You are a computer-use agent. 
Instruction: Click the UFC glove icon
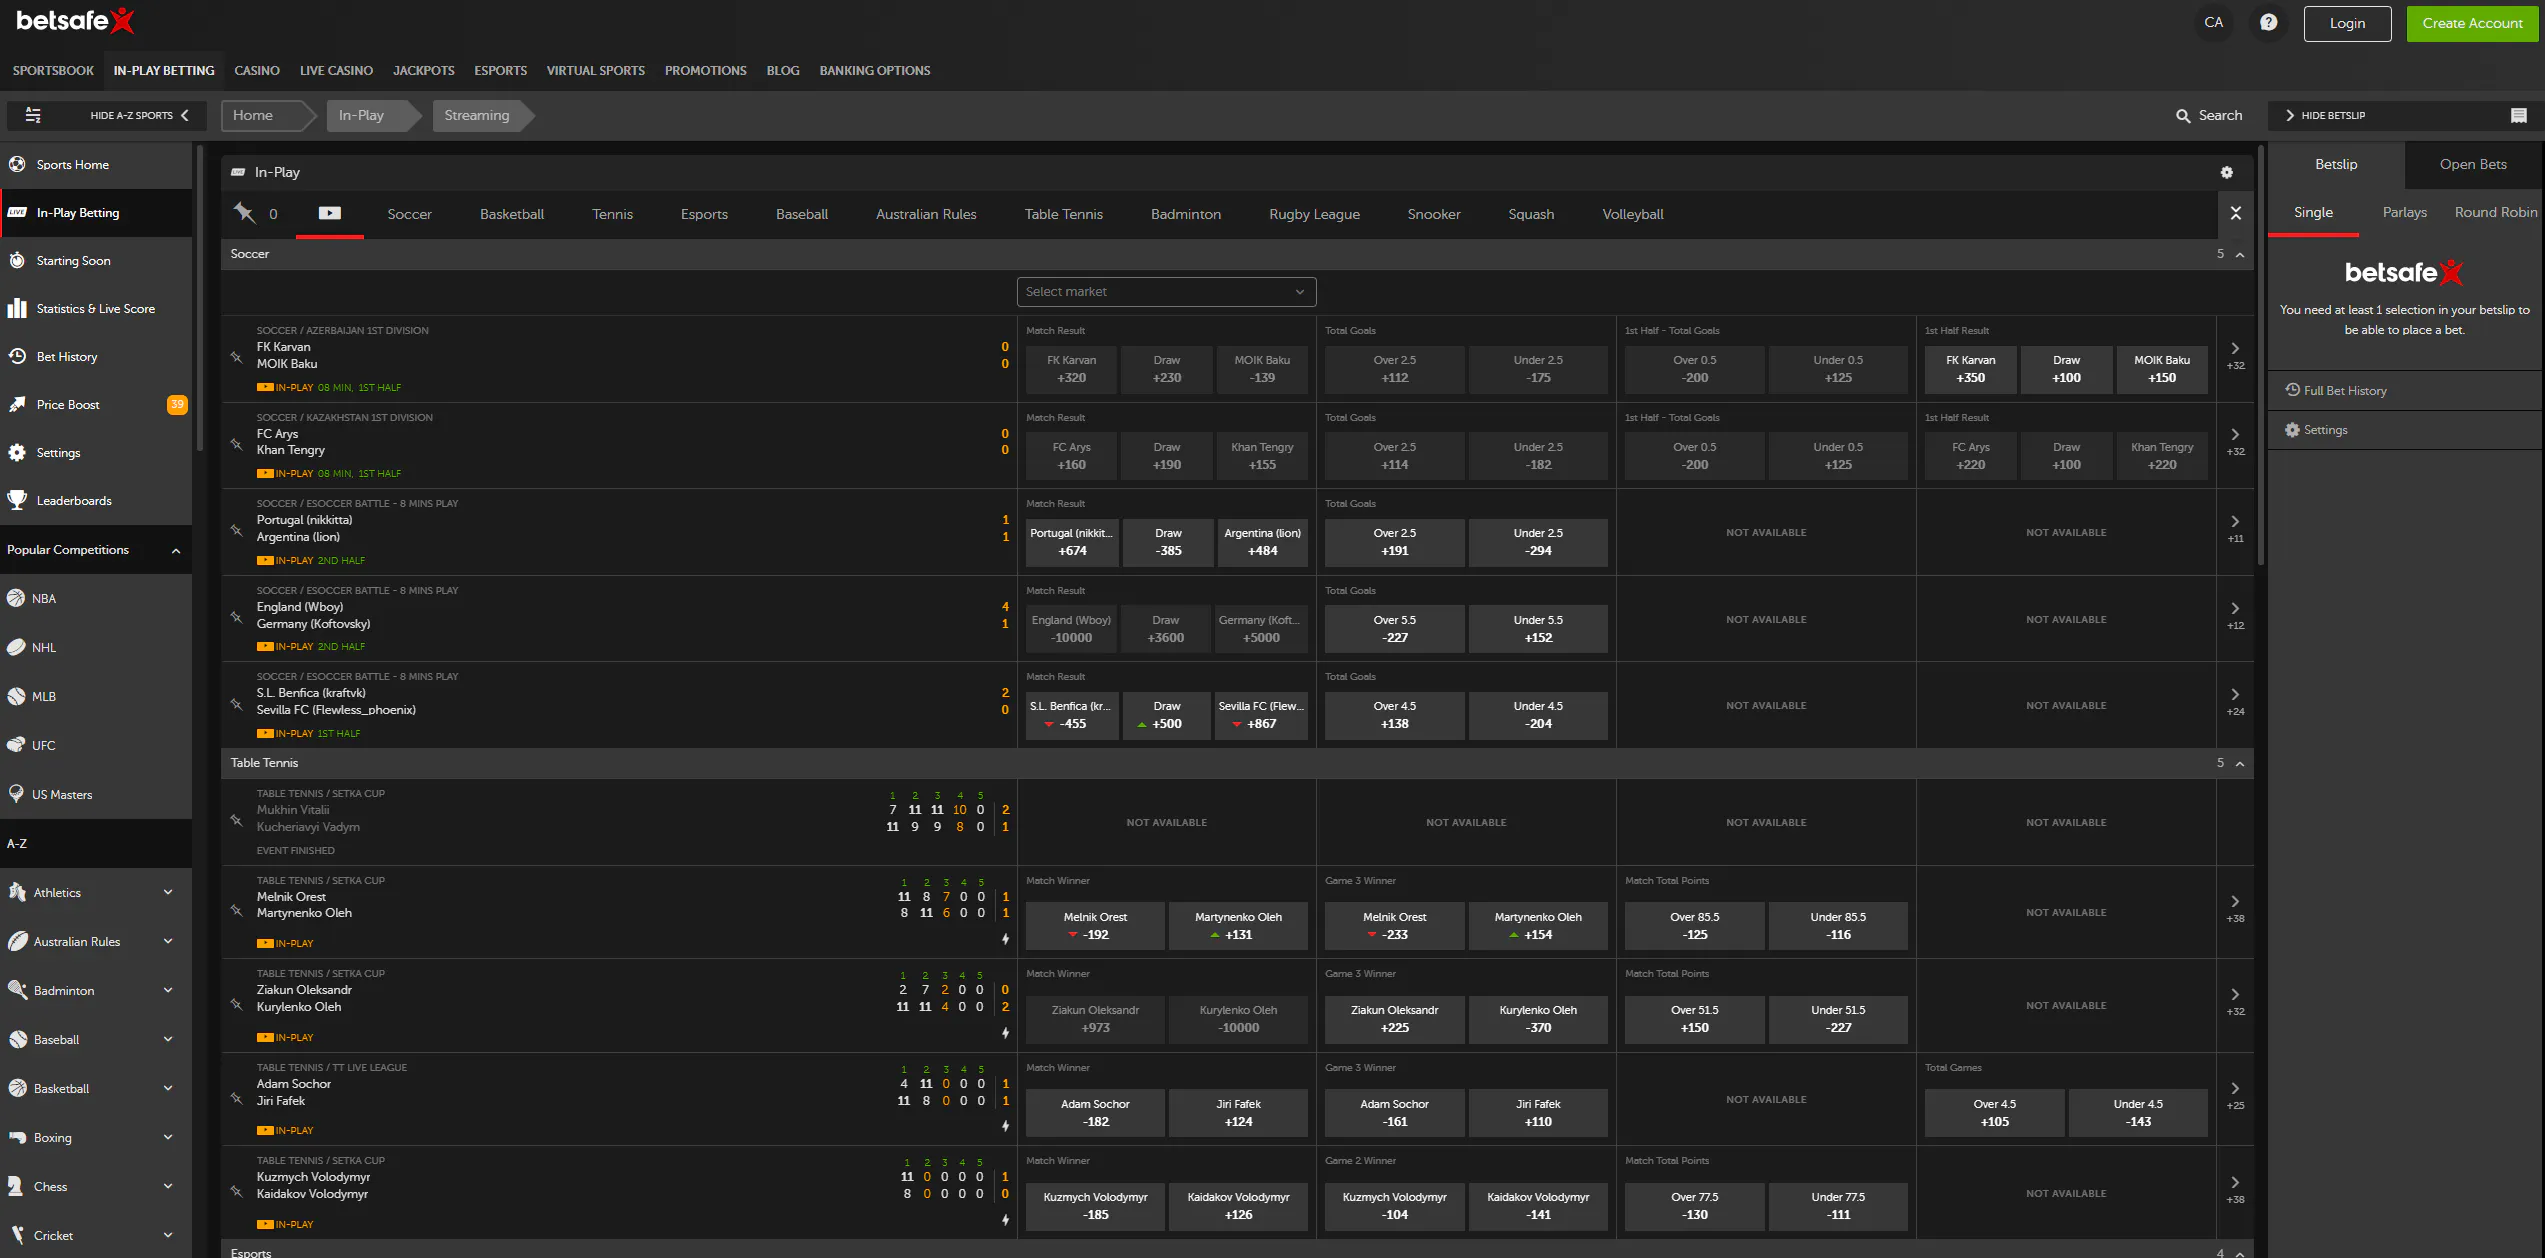click(16, 745)
